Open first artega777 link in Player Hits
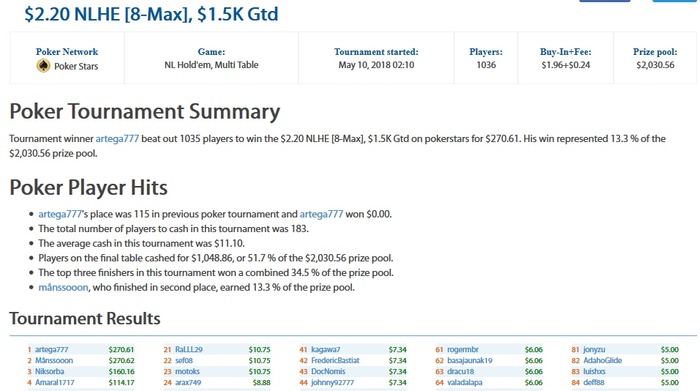 point(60,214)
